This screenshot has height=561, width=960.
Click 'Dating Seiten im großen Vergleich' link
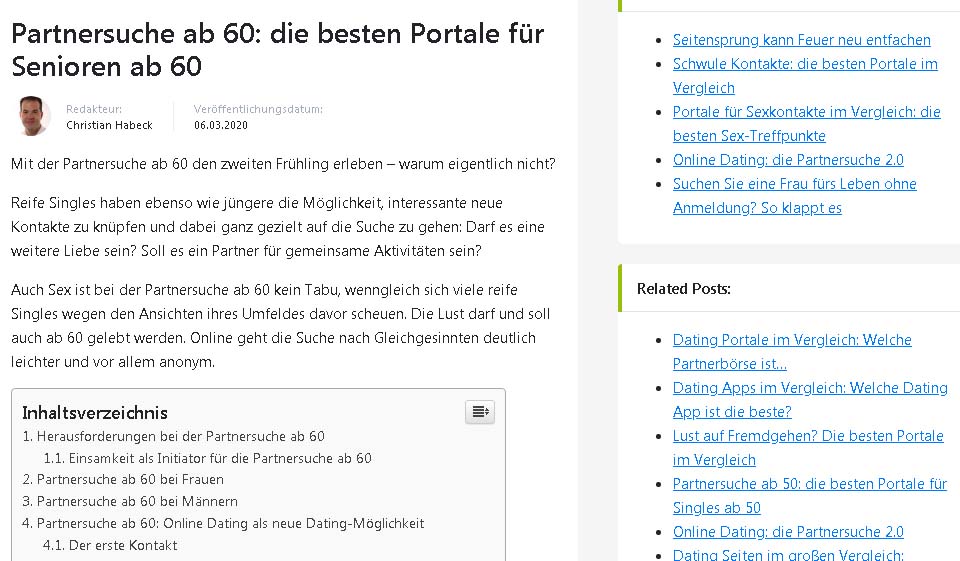[x=788, y=555]
